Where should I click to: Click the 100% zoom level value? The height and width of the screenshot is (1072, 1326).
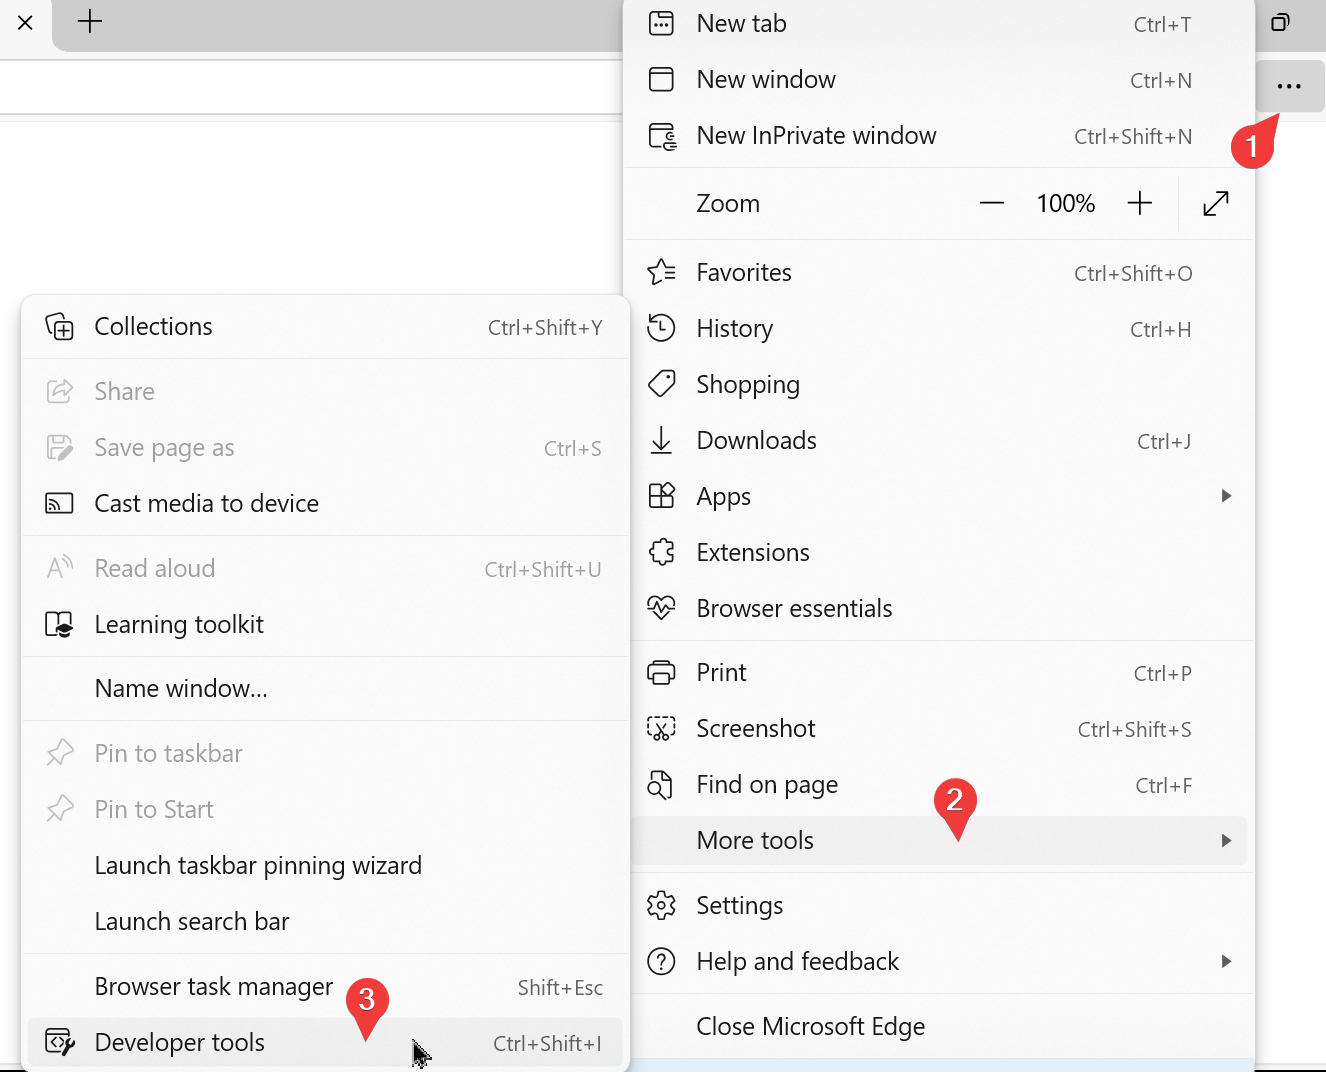(x=1066, y=204)
